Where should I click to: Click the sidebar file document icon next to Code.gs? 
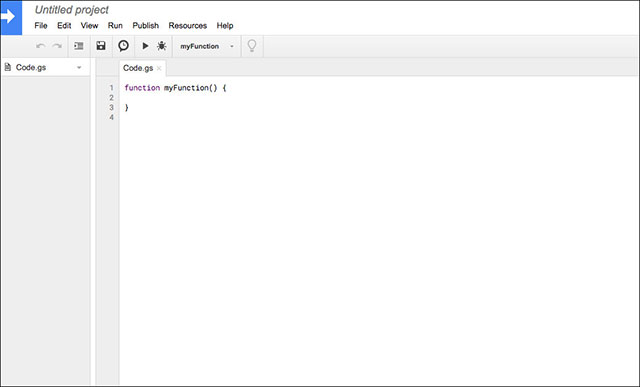[8, 67]
